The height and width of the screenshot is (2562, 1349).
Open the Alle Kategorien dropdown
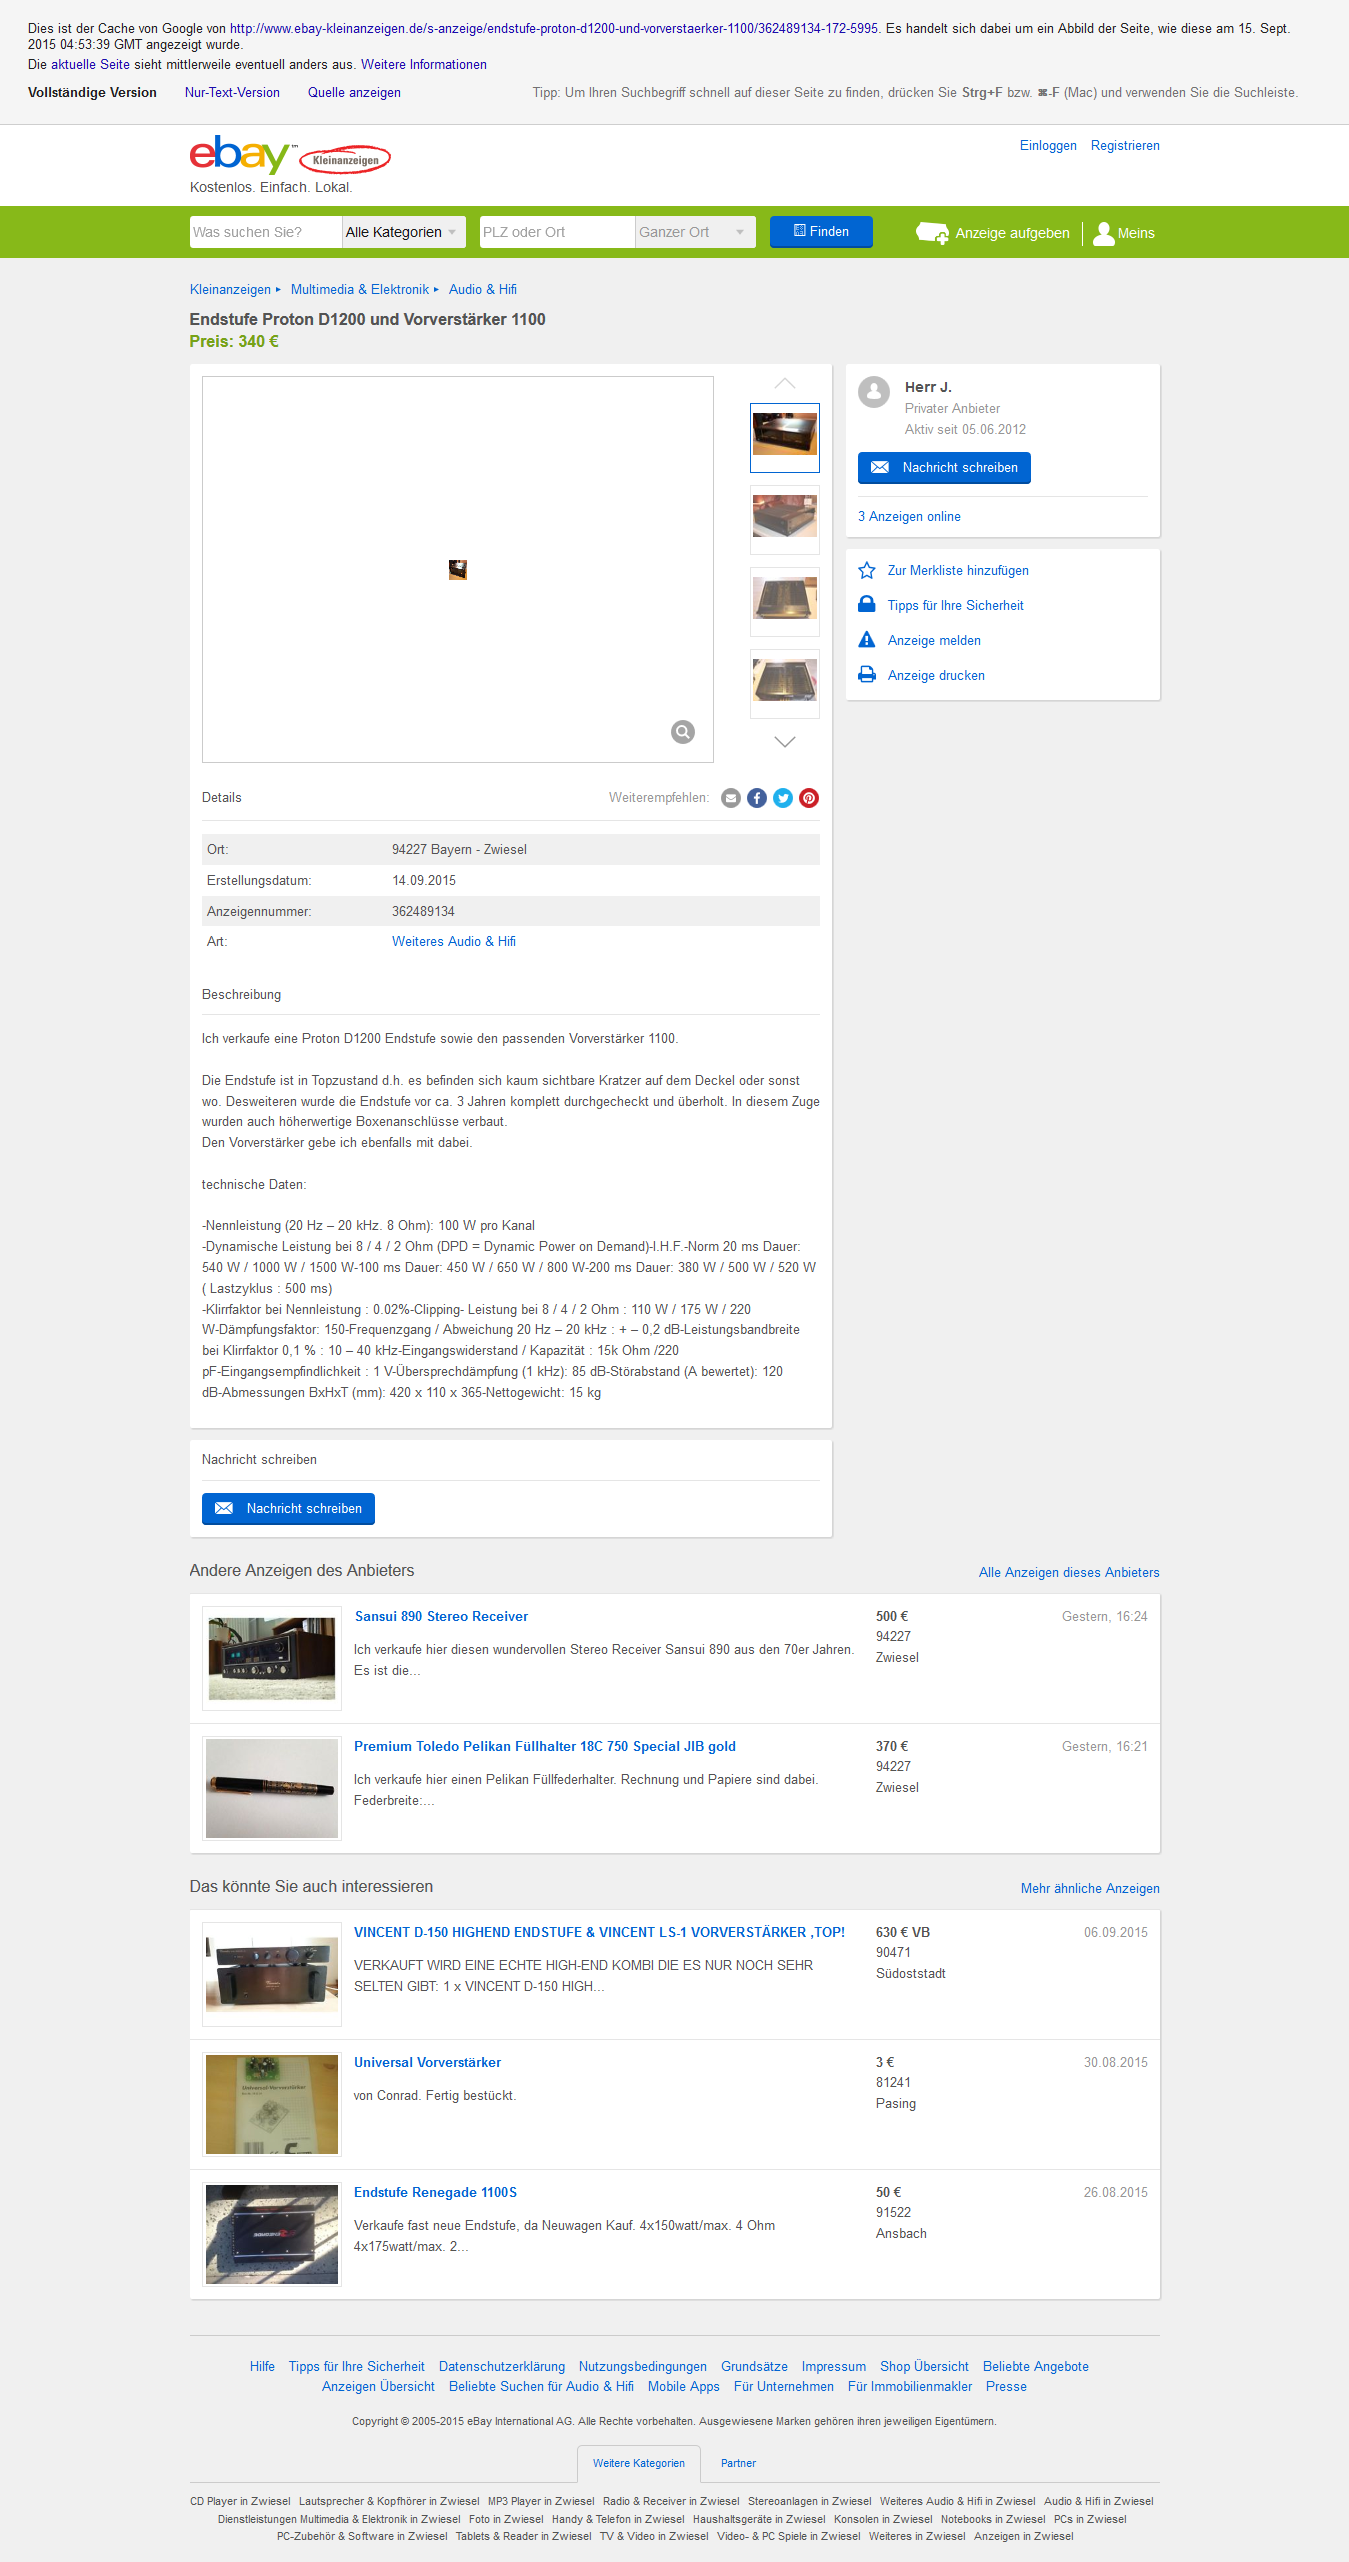(x=404, y=232)
